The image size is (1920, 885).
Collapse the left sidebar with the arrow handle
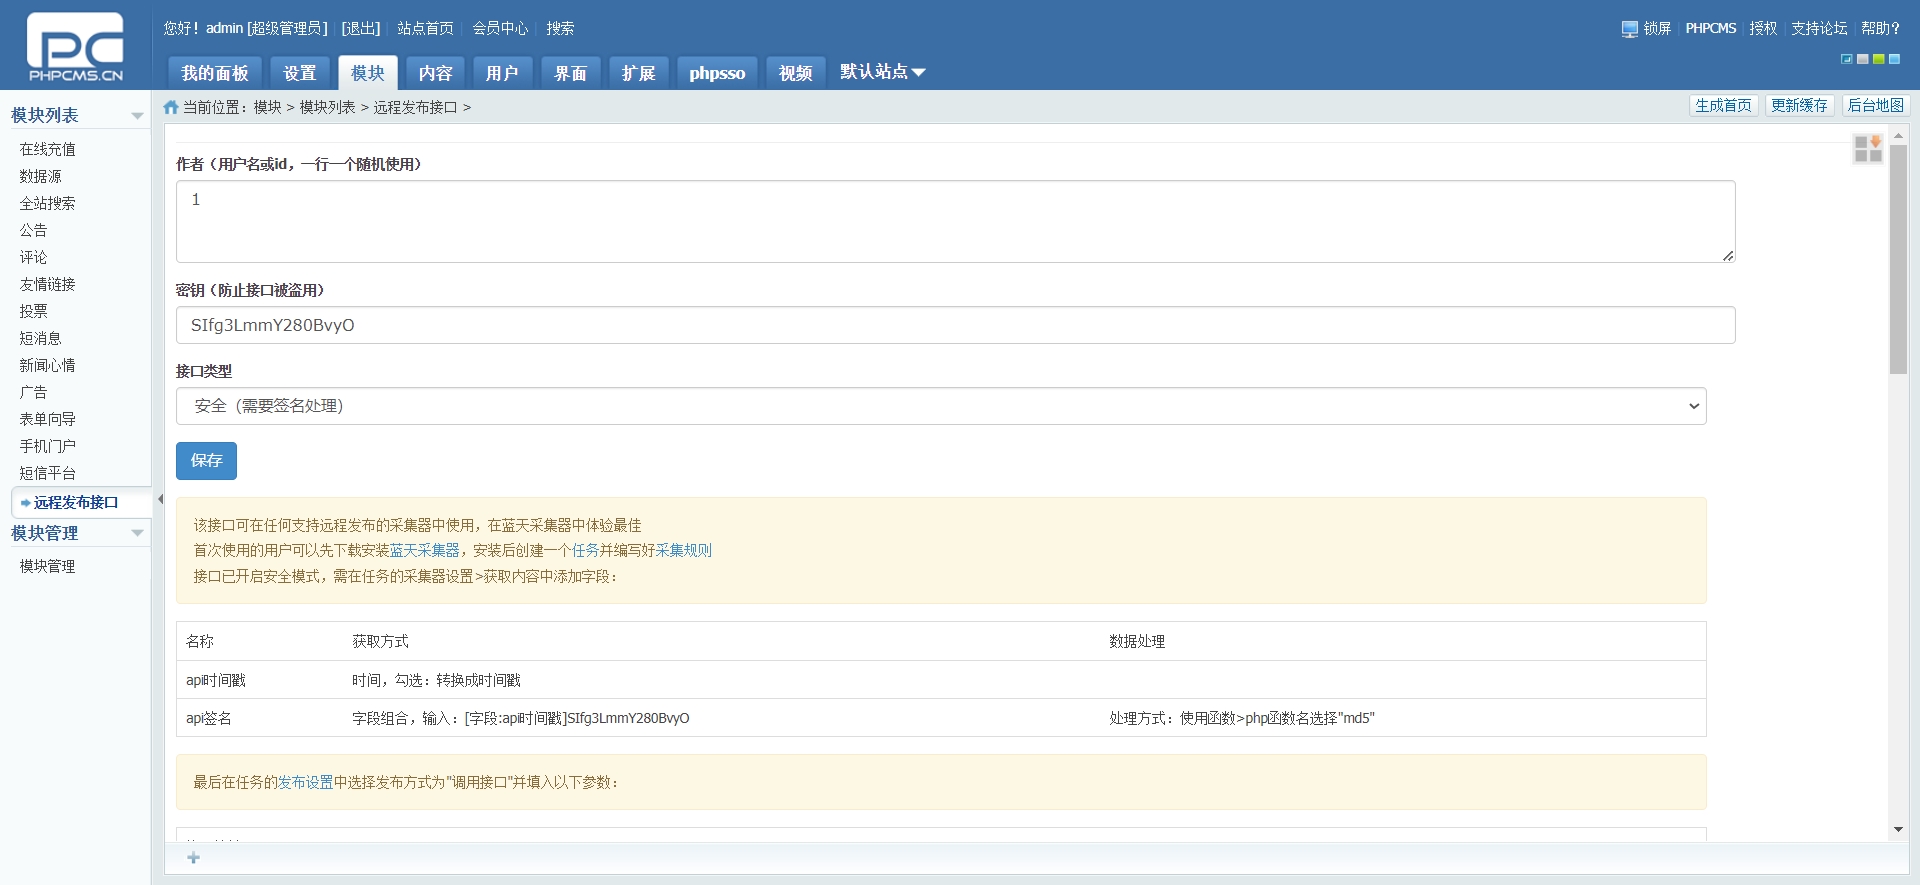point(160,499)
